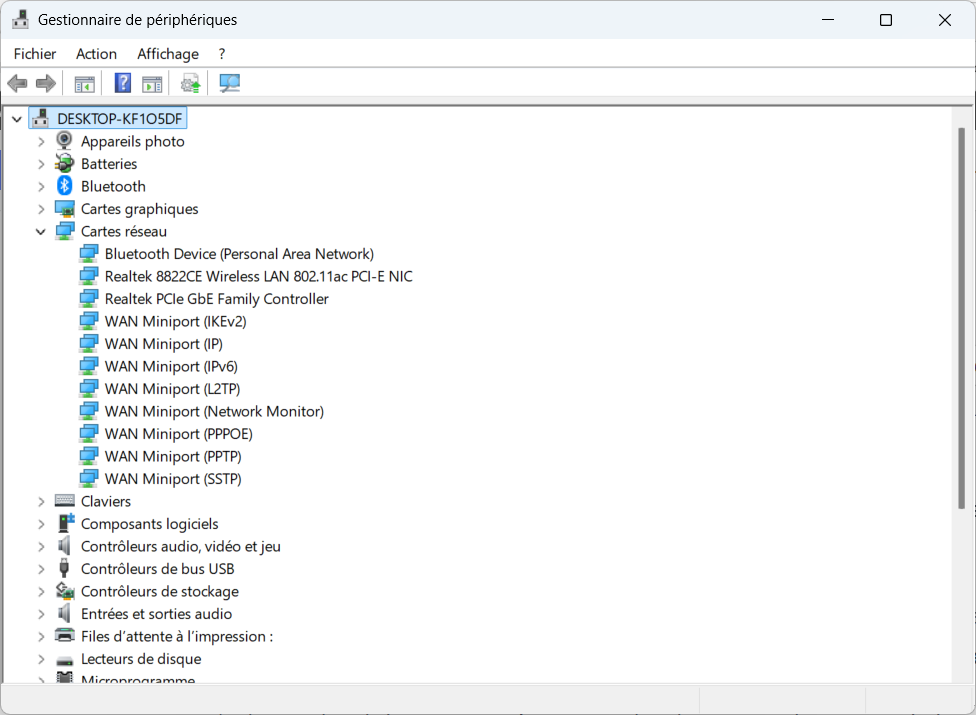
Task: Click the Entrées et sorties audio icon
Action: pyautogui.click(x=64, y=614)
